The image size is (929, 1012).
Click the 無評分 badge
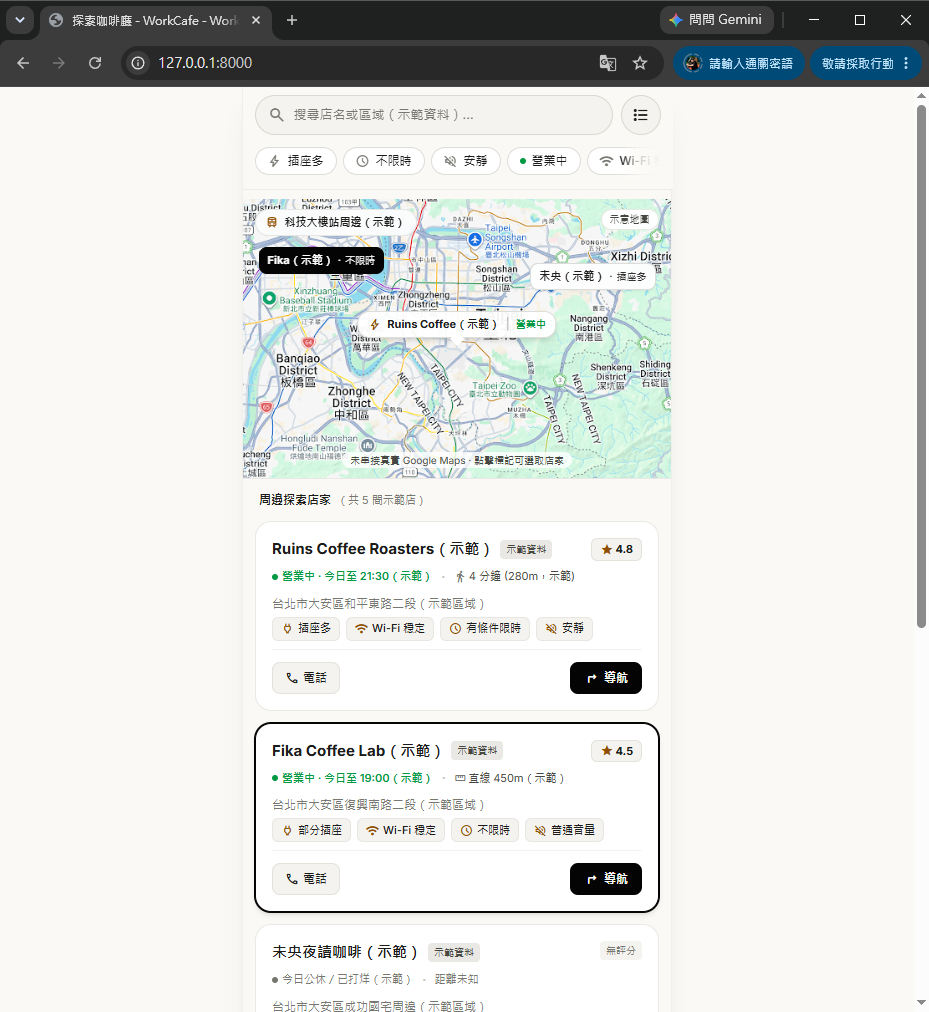[x=620, y=950]
